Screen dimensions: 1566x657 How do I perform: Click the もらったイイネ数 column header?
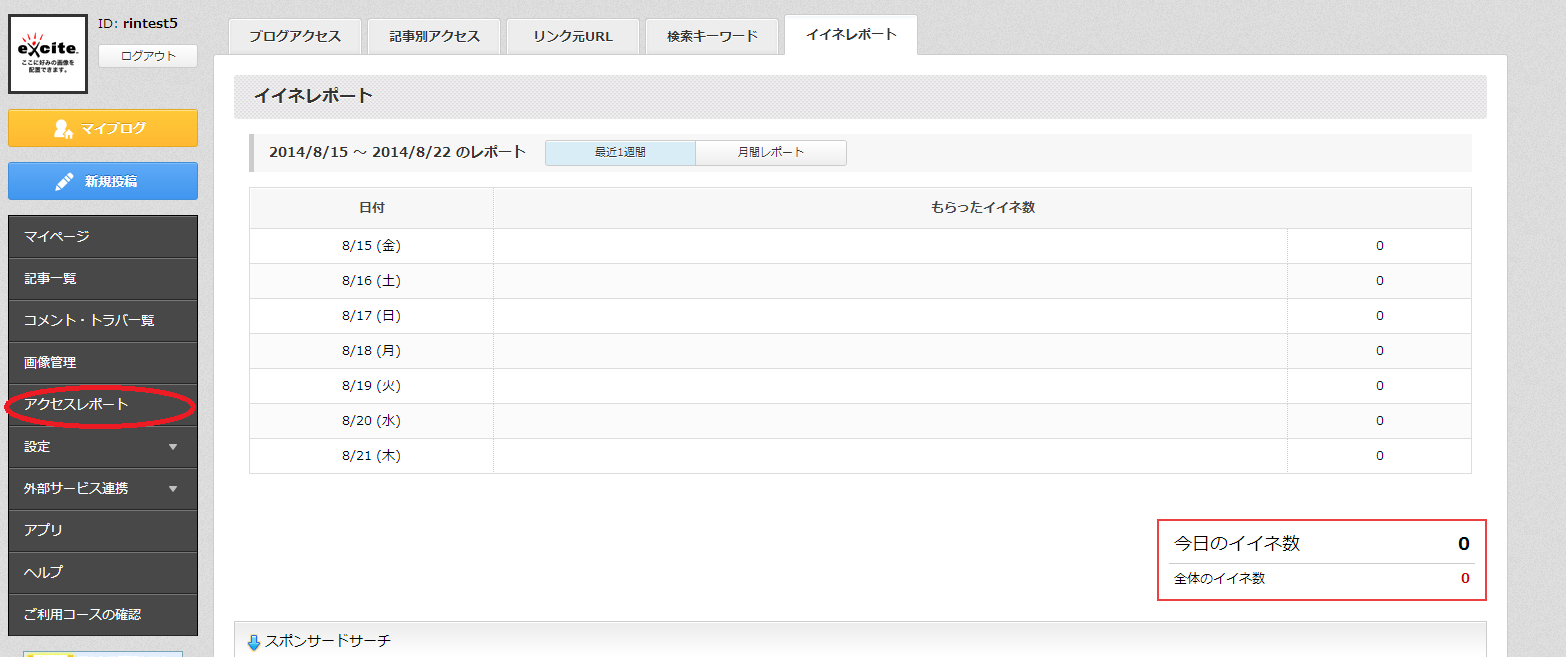tap(982, 208)
